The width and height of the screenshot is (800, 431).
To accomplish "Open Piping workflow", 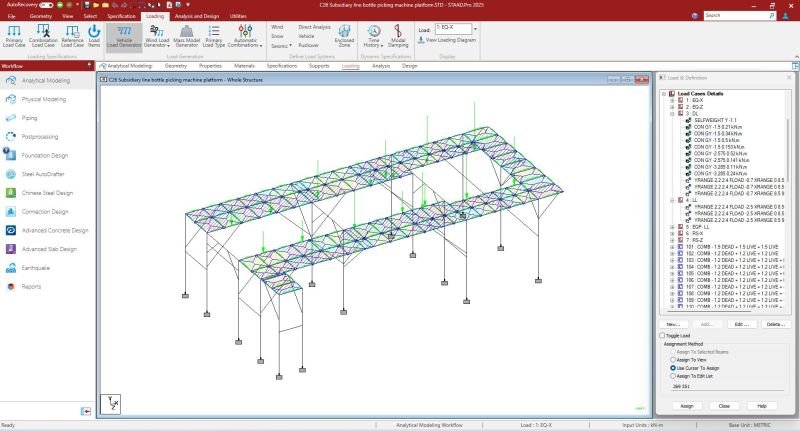I will [x=29, y=118].
